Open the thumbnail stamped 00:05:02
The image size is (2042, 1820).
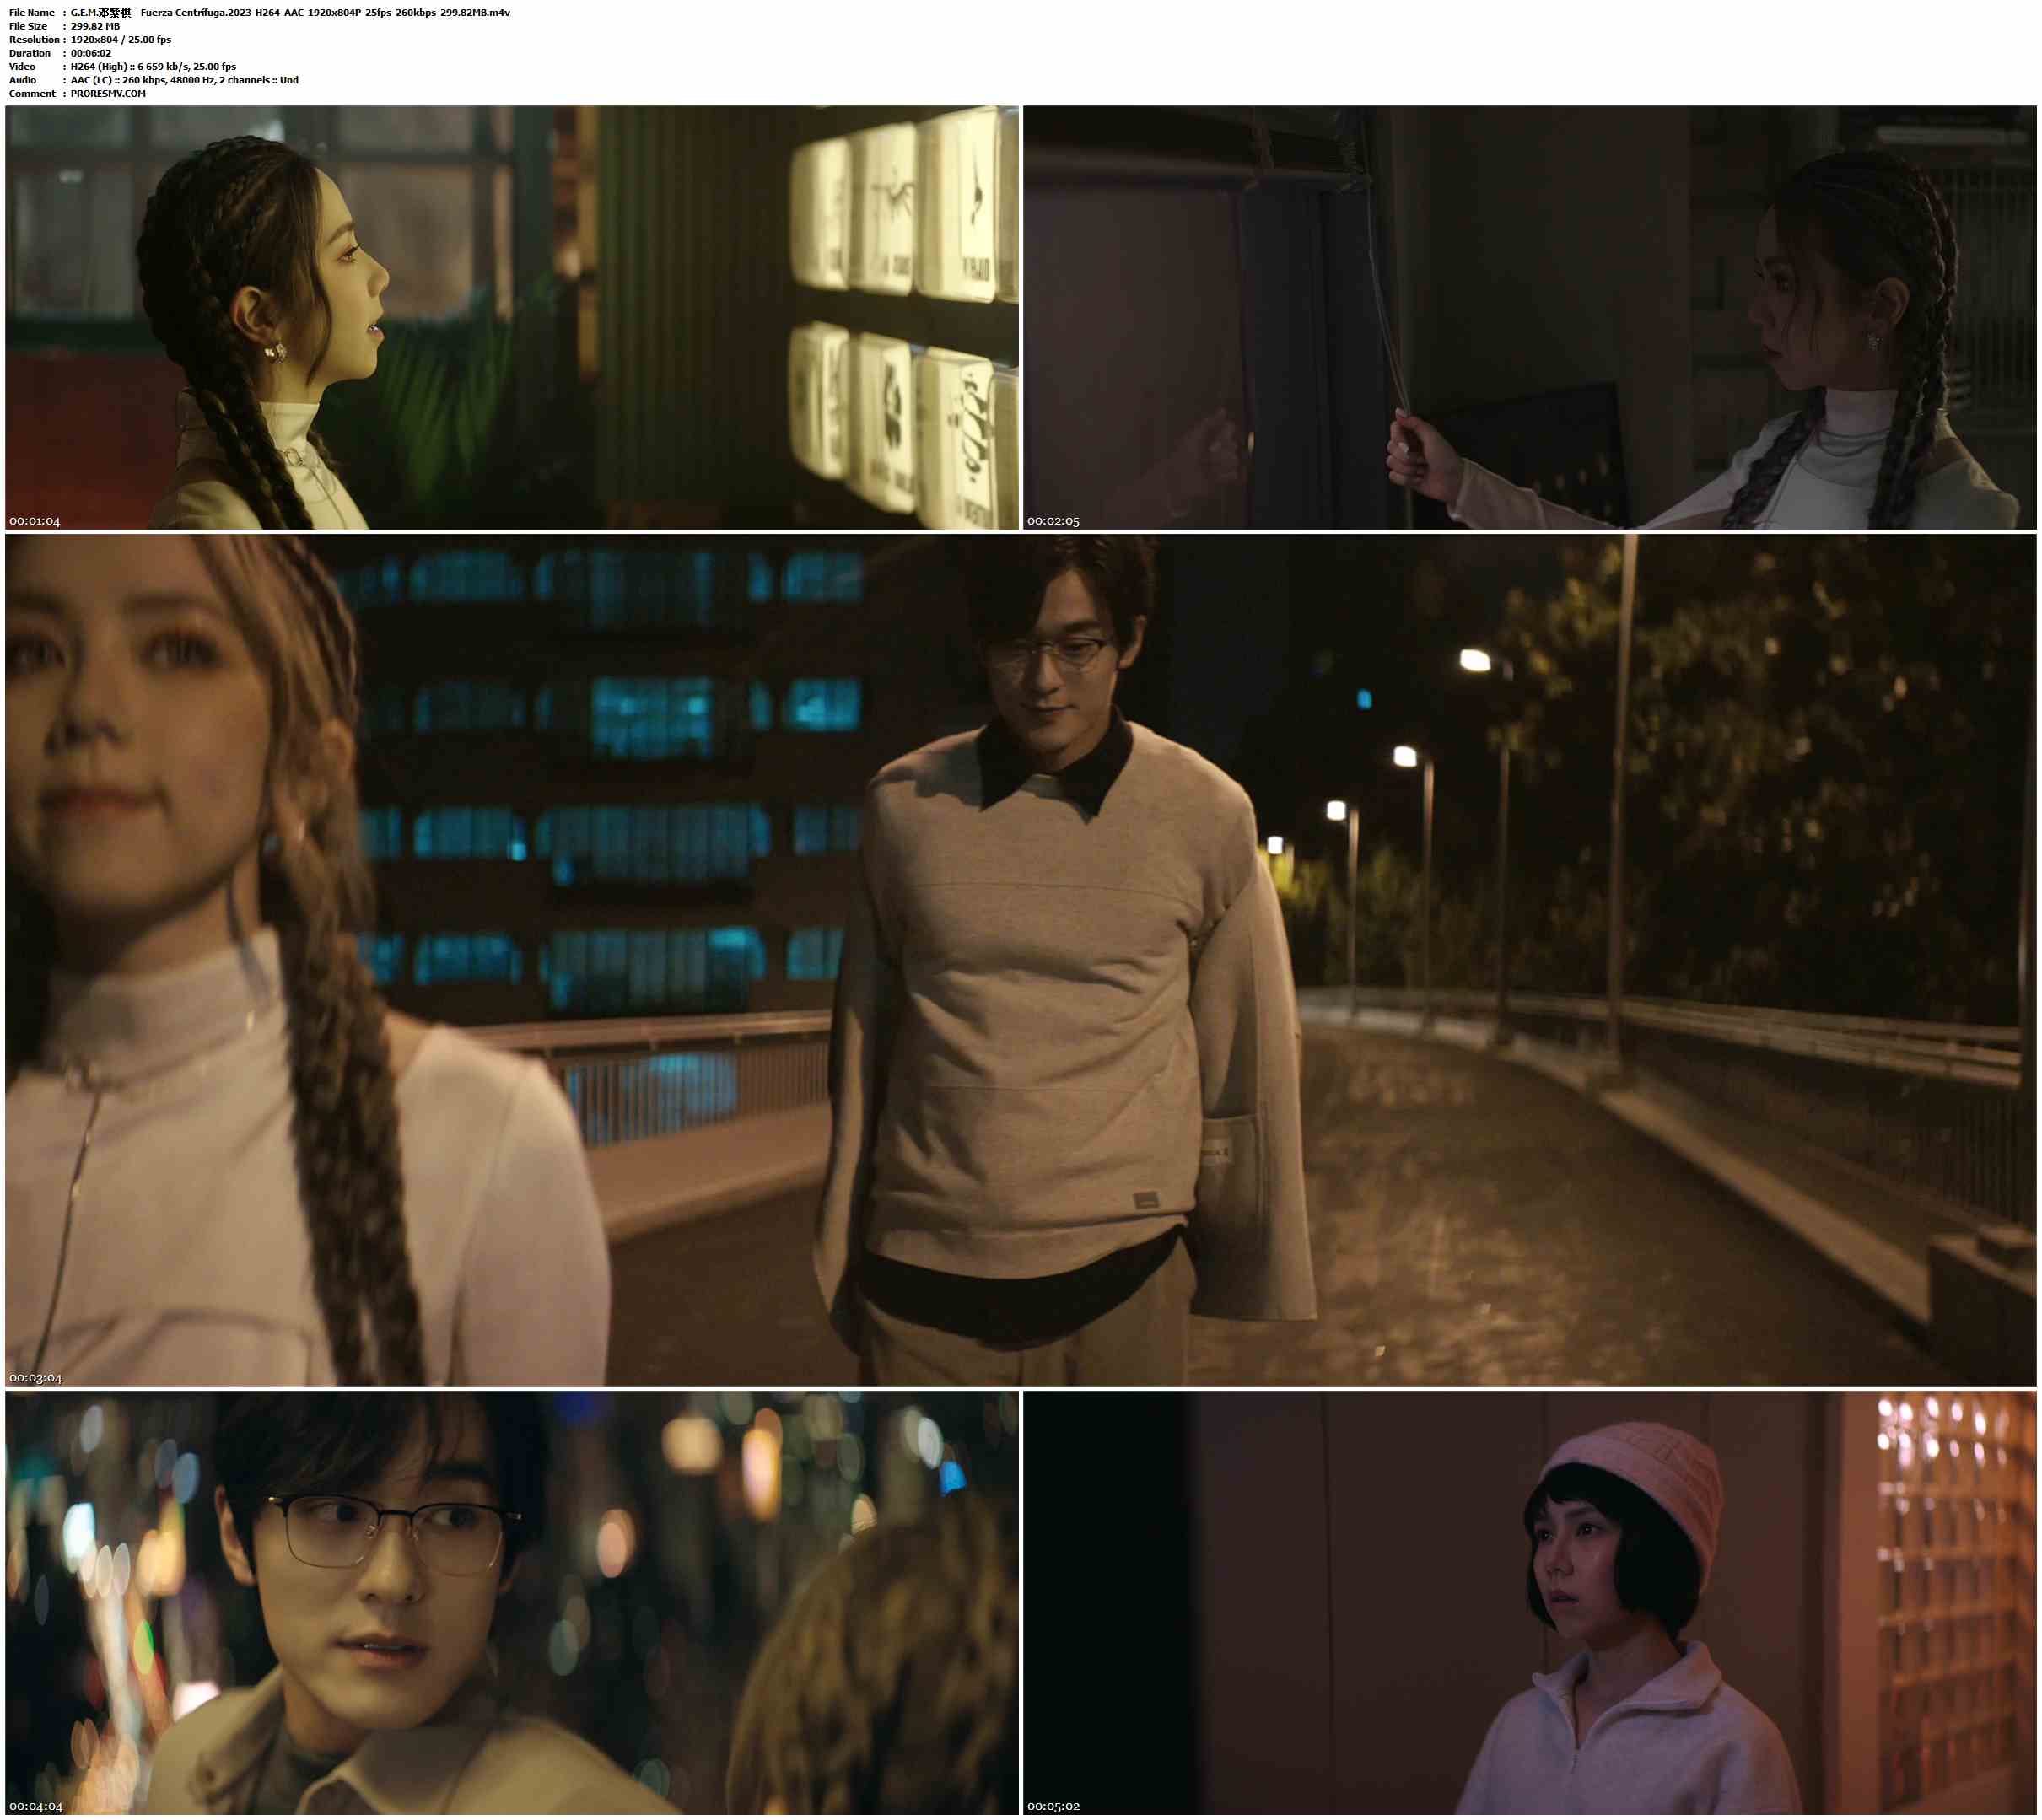click(x=1530, y=1603)
